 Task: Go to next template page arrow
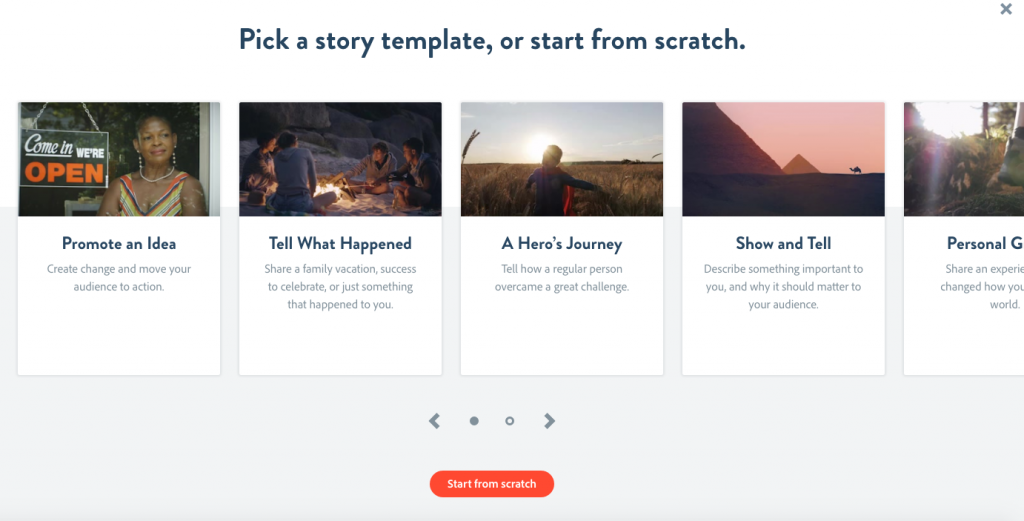(x=549, y=421)
